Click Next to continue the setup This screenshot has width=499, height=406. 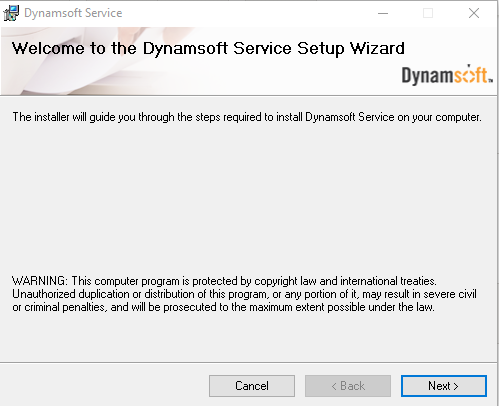tap(444, 386)
